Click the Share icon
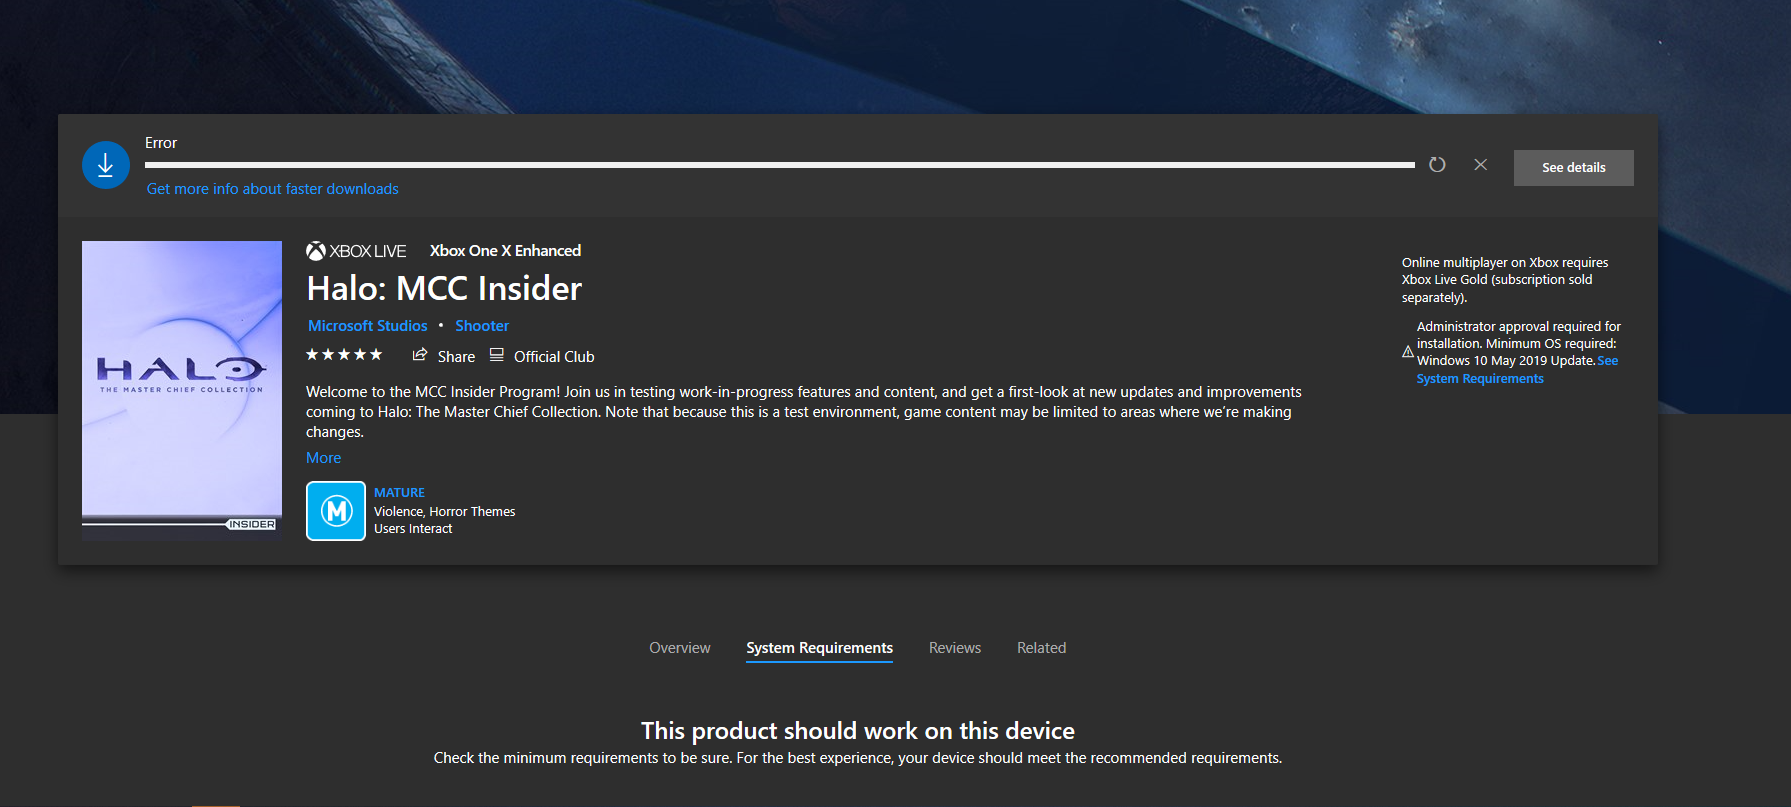Viewport: 1791px width, 807px height. tap(420, 355)
